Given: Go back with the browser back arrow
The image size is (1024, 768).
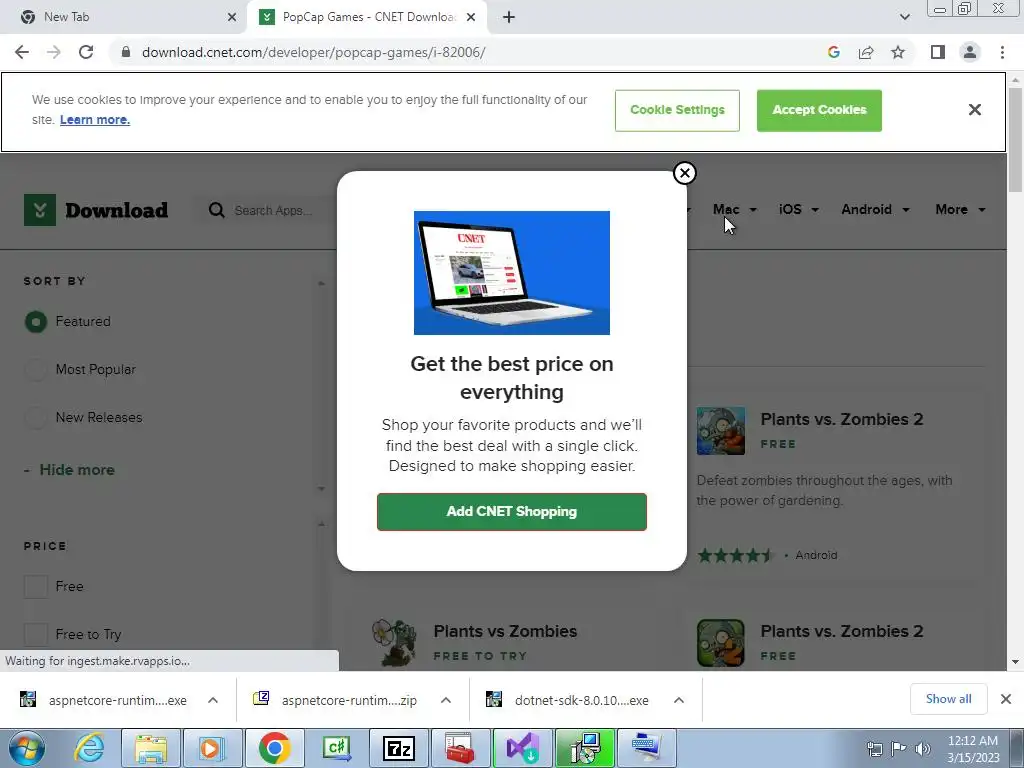Looking at the screenshot, I should (22, 52).
